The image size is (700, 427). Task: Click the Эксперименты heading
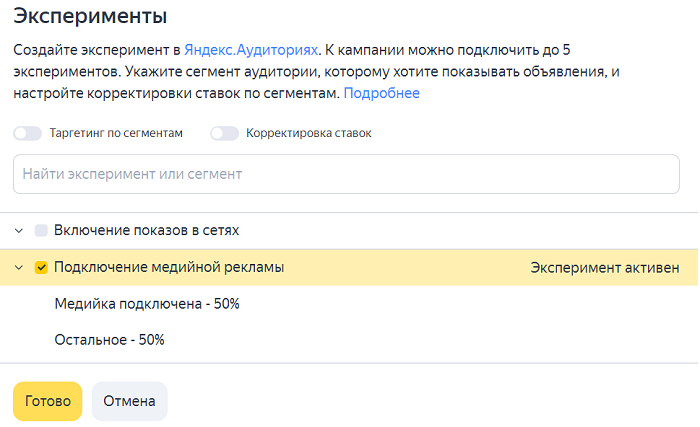point(90,16)
